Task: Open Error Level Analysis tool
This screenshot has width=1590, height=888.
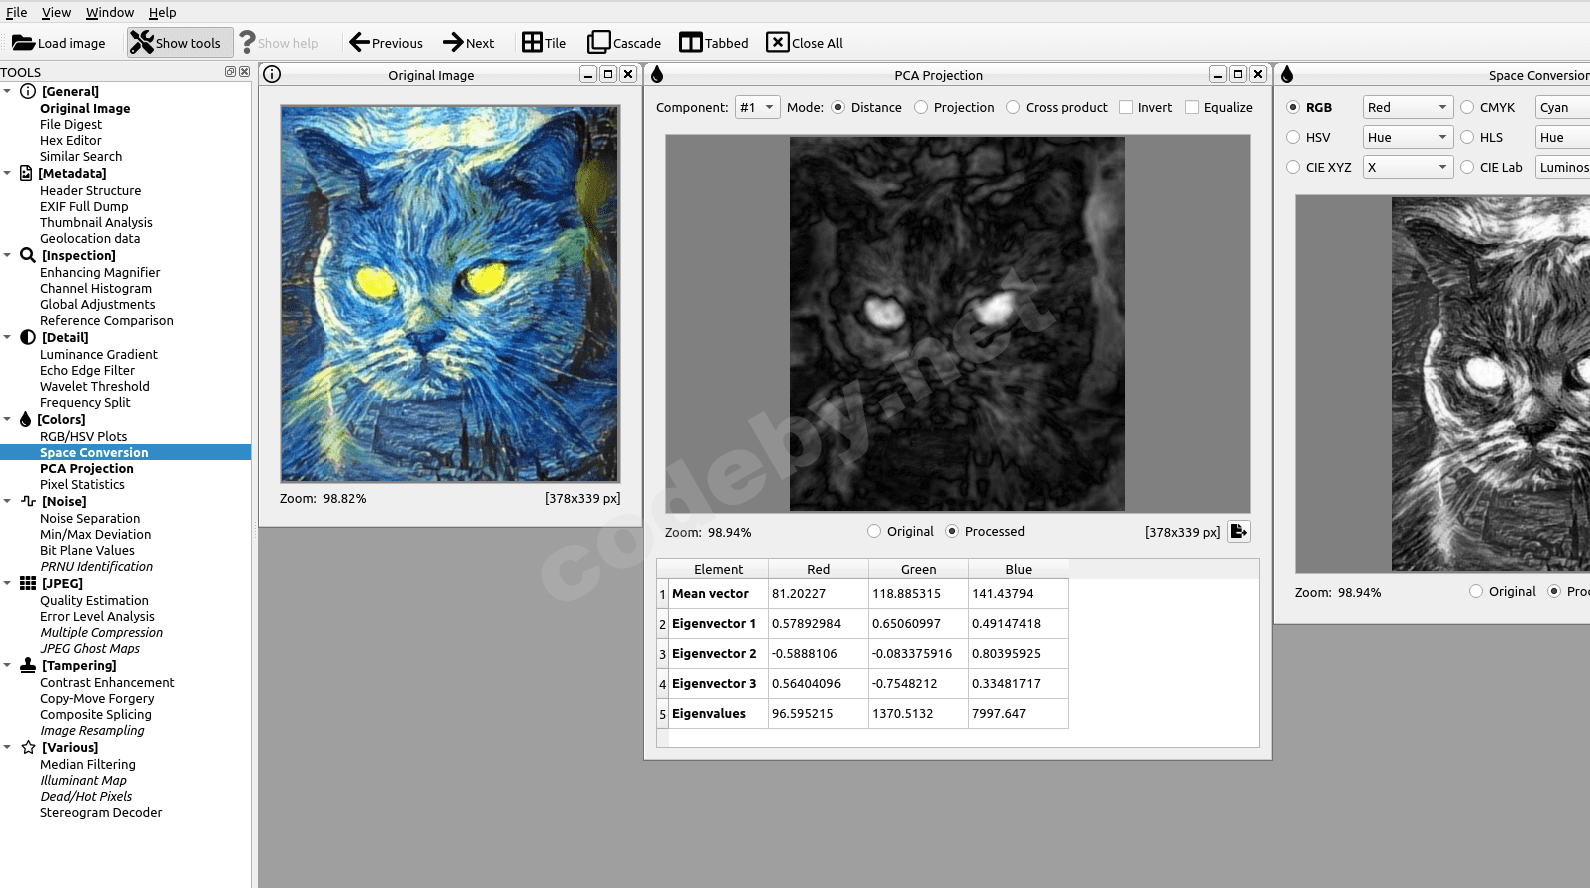Action: pyautogui.click(x=97, y=617)
